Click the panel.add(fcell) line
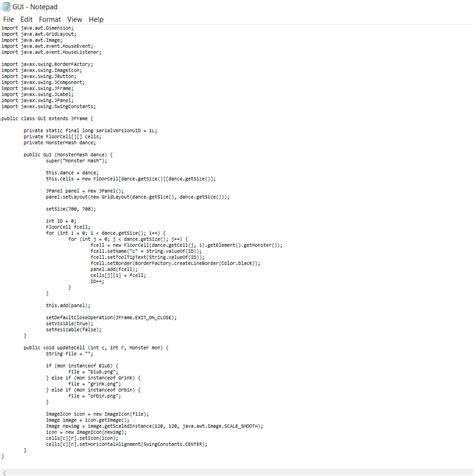The width and height of the screenshot is (474, 476). (114, 269)
